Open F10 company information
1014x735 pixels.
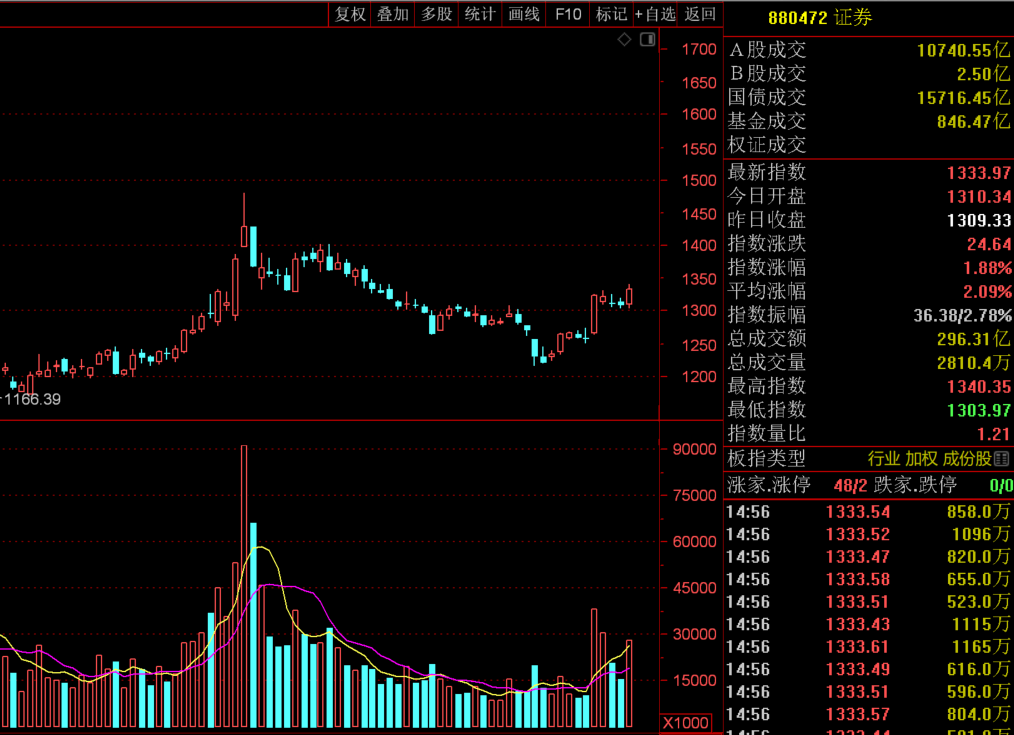click(568, 14)
